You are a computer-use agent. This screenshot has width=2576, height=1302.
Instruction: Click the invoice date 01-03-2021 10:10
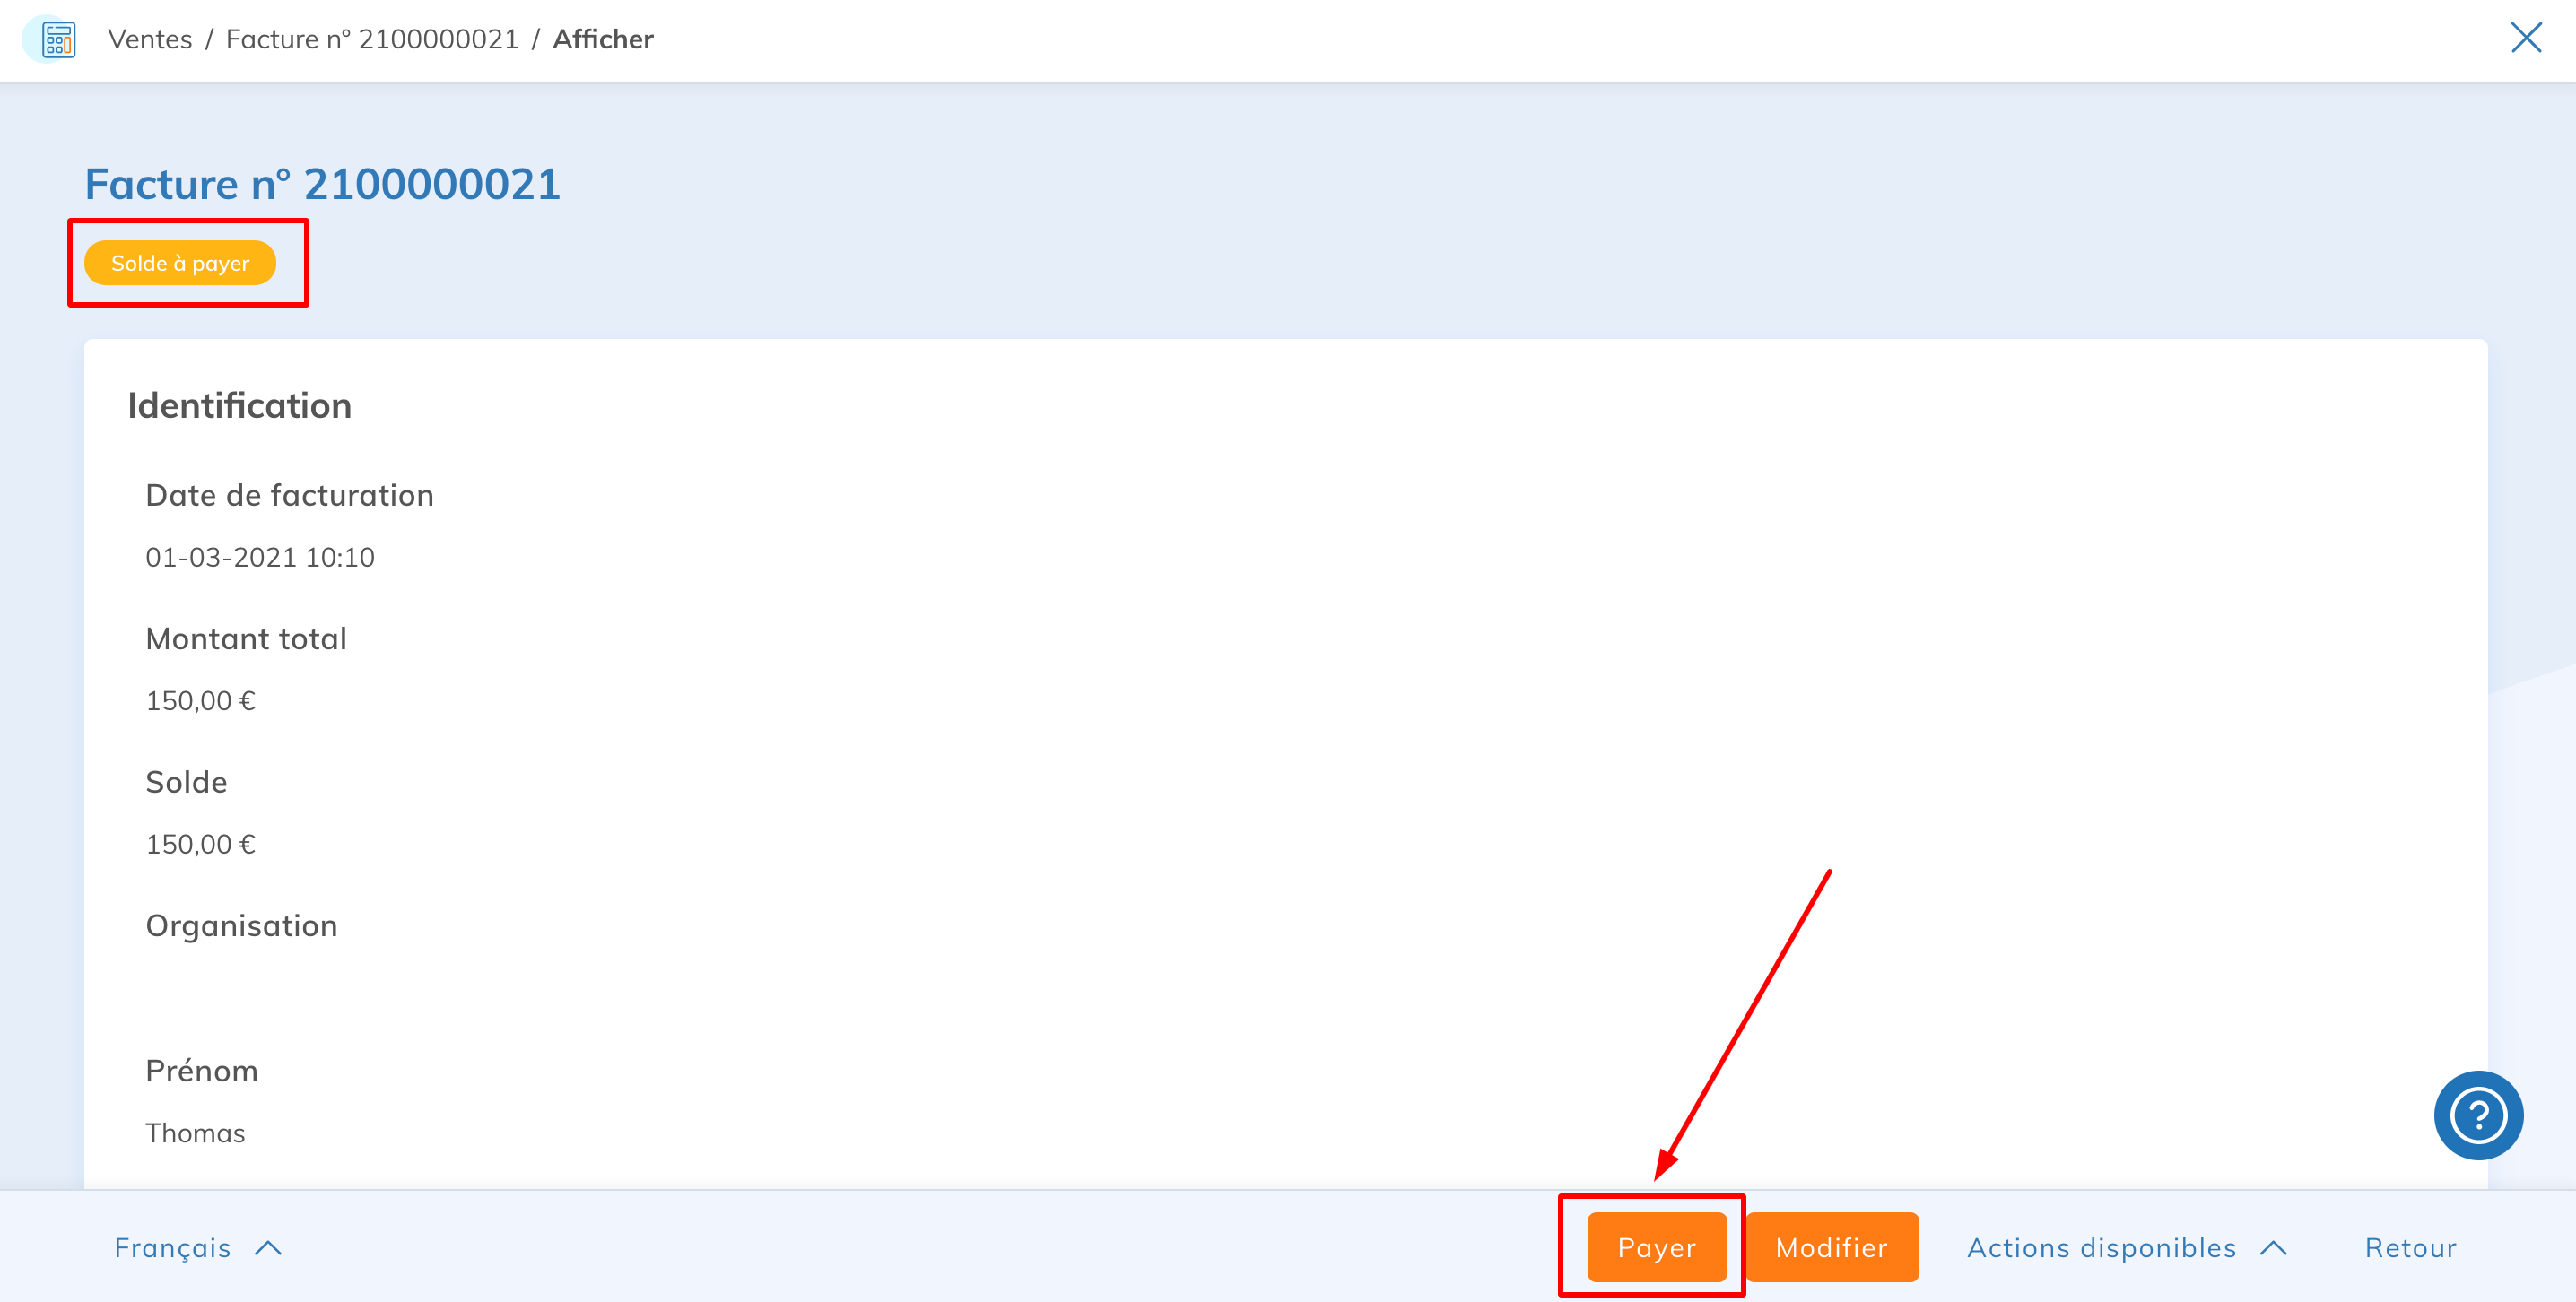pos(260,557)
